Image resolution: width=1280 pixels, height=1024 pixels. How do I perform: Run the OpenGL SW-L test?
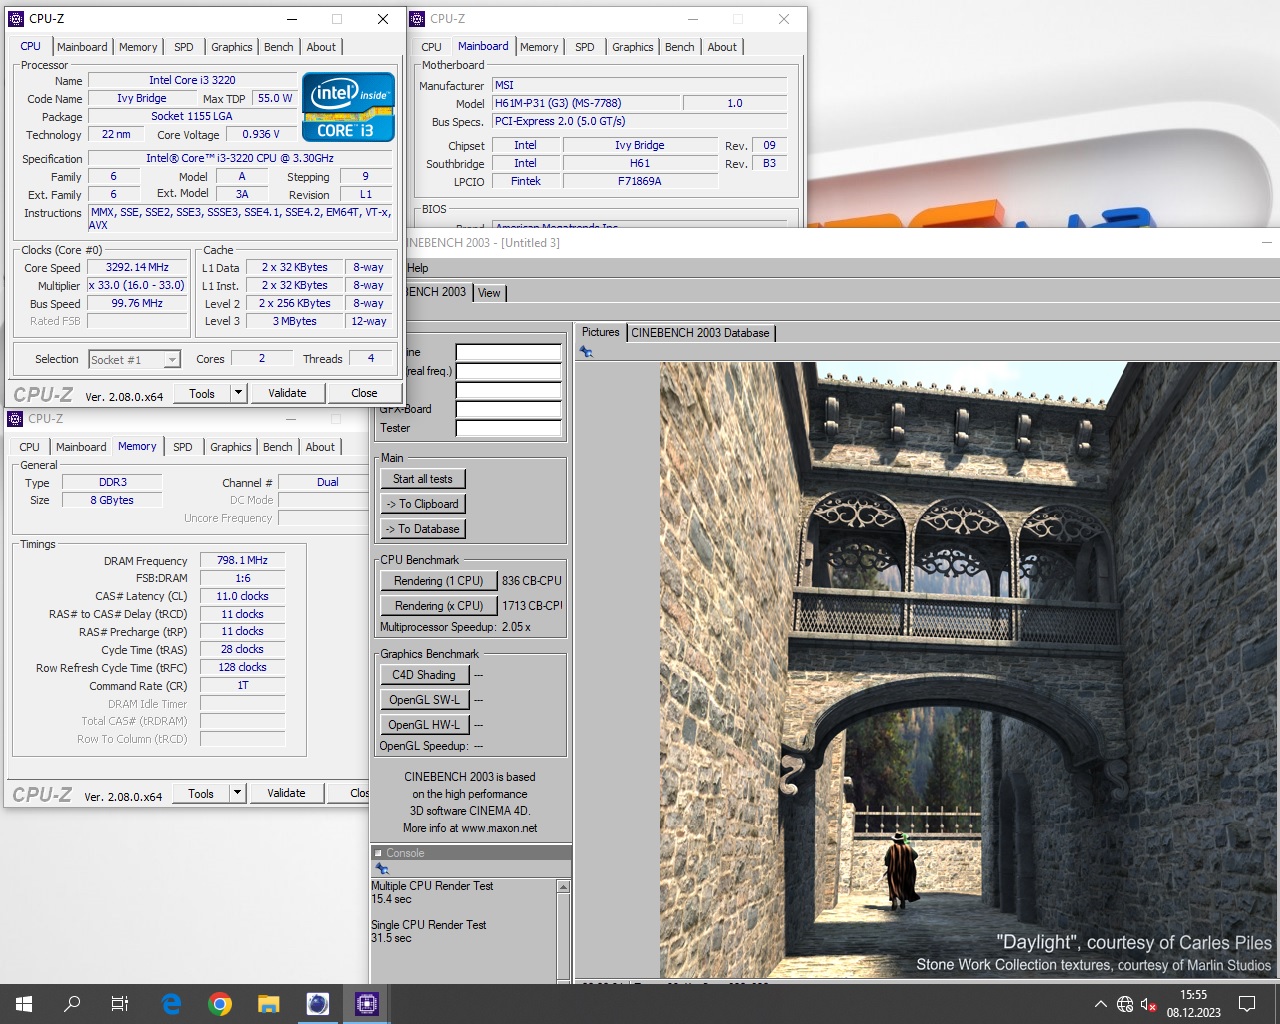click(424, 700)
